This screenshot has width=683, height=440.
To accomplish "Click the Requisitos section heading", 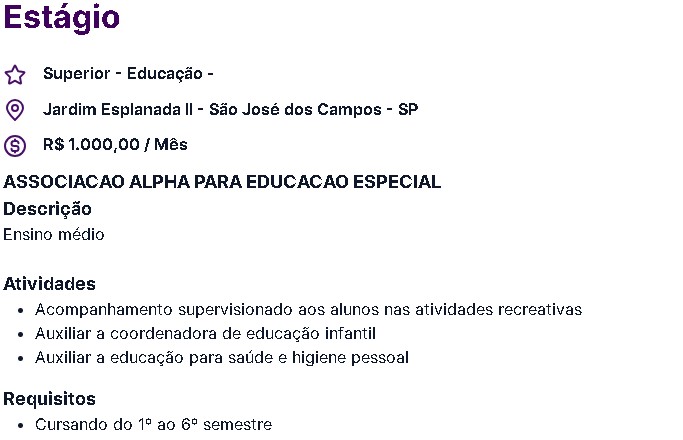I will pos(49,399).
